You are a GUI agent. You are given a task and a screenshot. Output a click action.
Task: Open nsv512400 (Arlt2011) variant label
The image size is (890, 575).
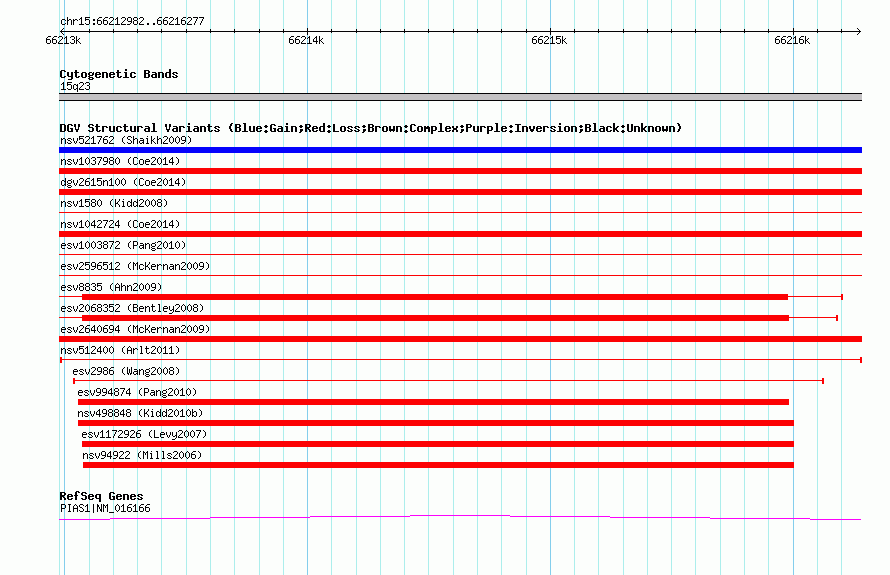tap(120, 350)
